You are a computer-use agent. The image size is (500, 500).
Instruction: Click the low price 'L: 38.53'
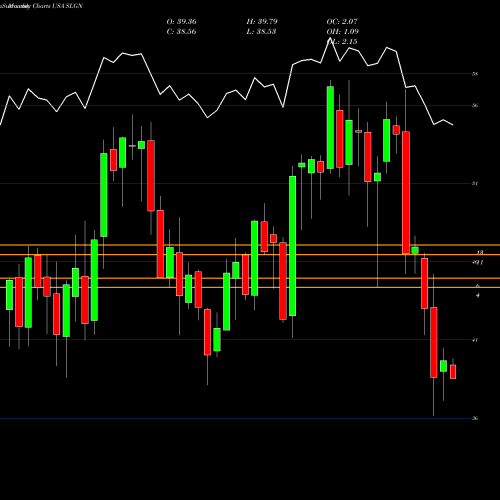(261, 32)
